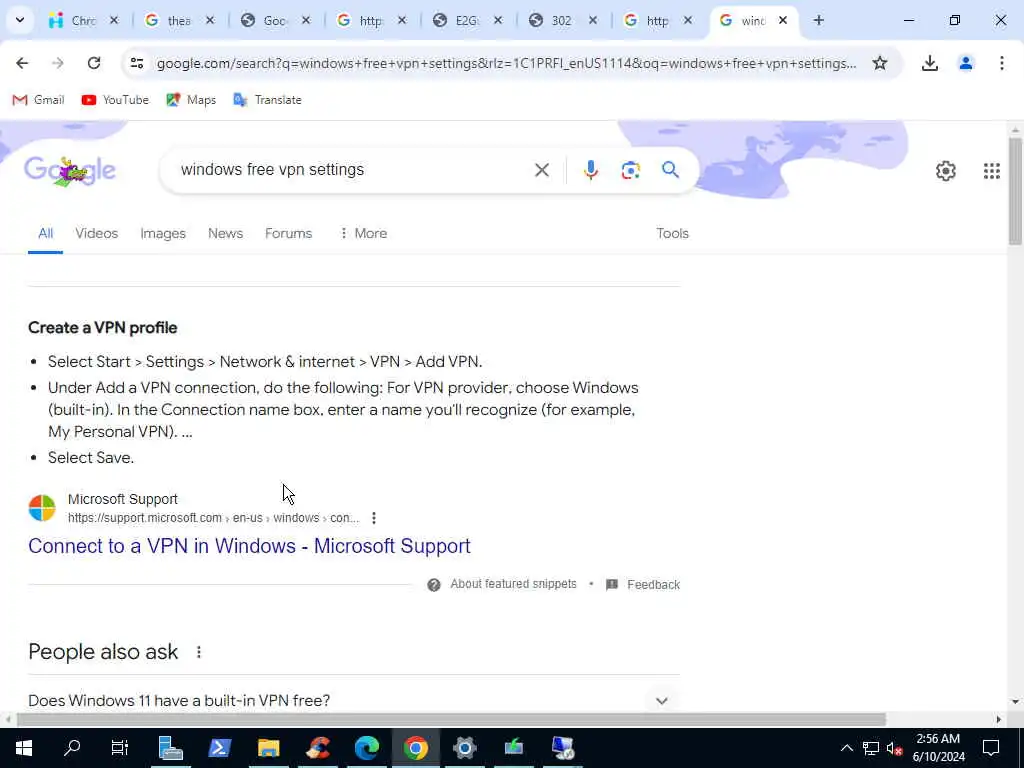Open more options for Microsoft Support result

pyautogui.click(x=374, y=518)
